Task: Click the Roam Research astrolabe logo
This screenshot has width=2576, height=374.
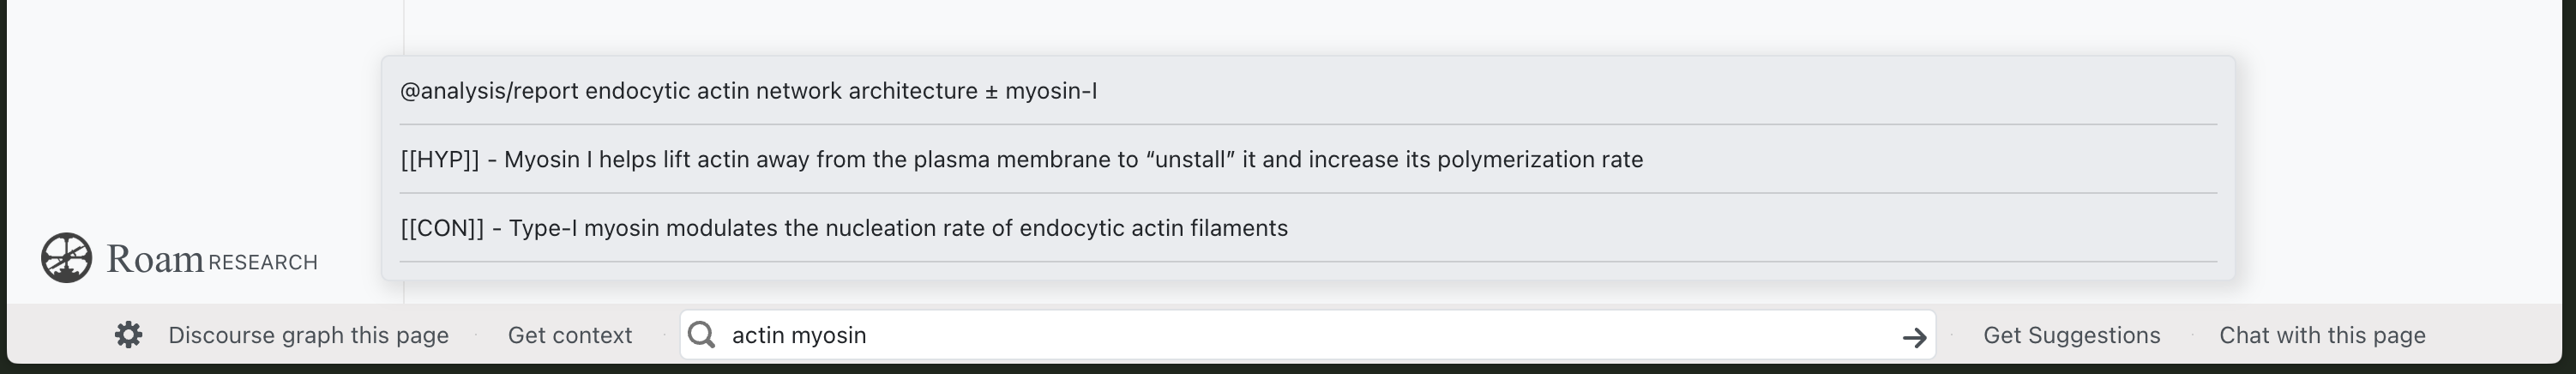Action: tap(67, 258)
